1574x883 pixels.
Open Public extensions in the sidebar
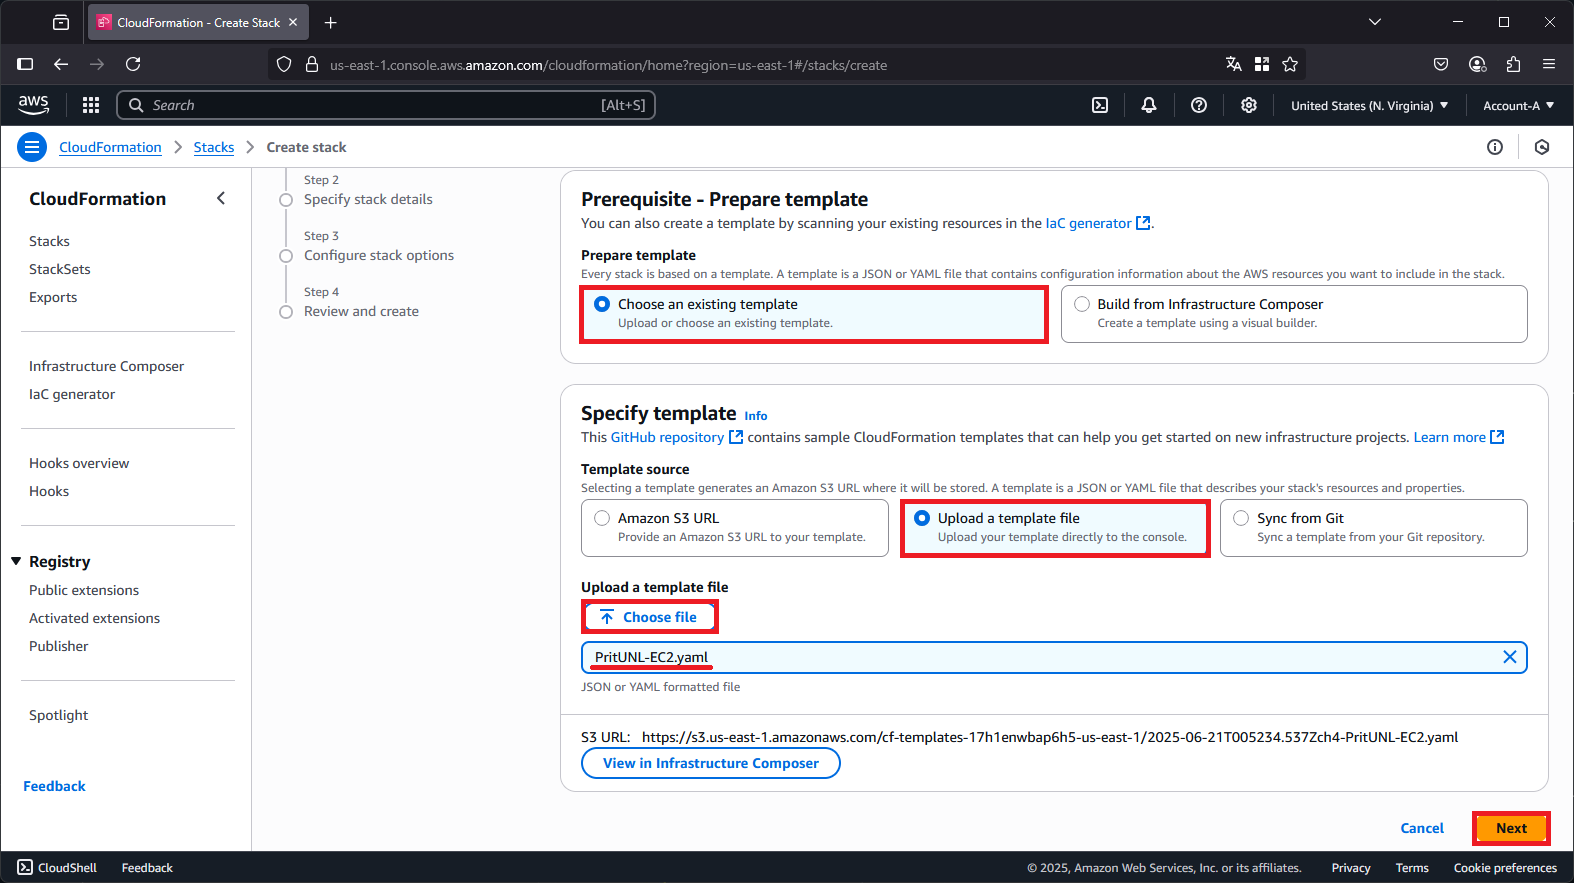pos(84,590)
